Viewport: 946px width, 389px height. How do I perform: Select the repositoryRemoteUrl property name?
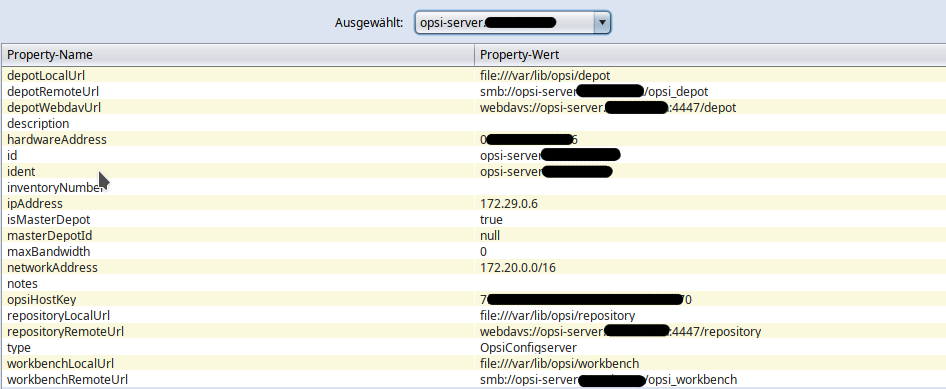pyautogui.click(x=65, y=331)
